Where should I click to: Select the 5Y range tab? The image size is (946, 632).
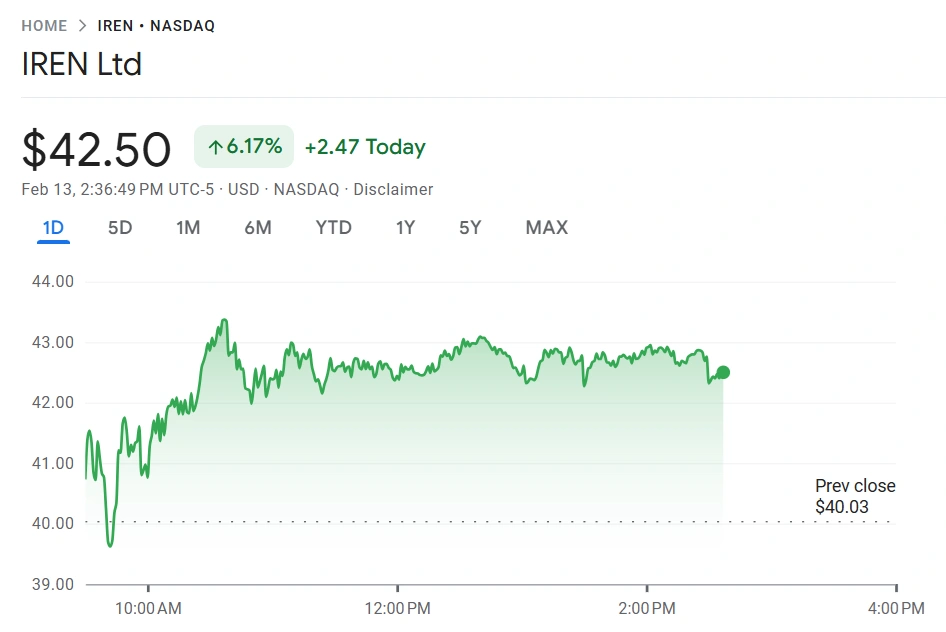click(470, 228)
